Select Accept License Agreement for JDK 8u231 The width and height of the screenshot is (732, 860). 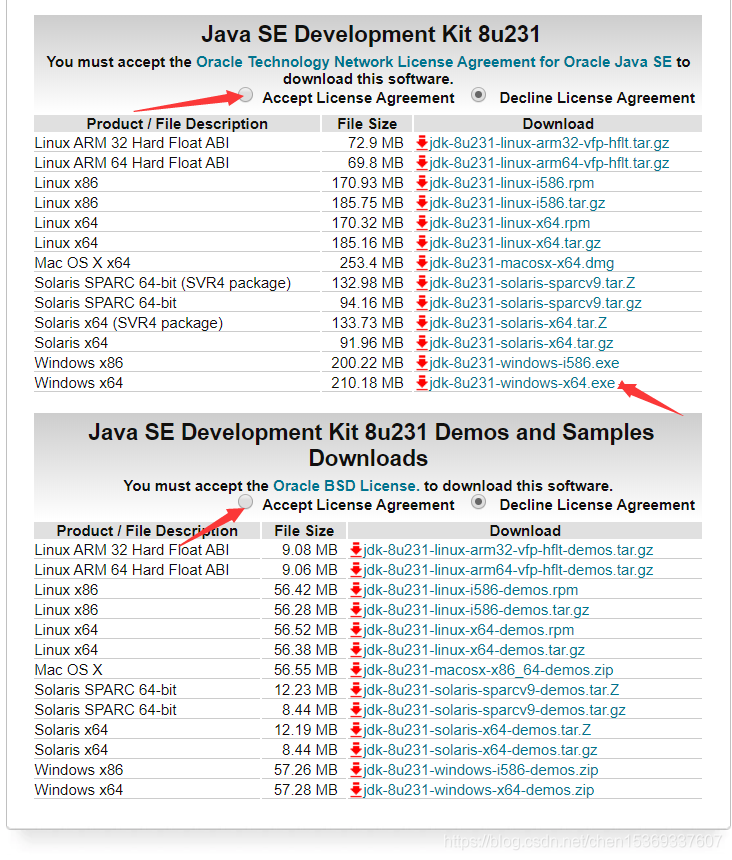246,95
